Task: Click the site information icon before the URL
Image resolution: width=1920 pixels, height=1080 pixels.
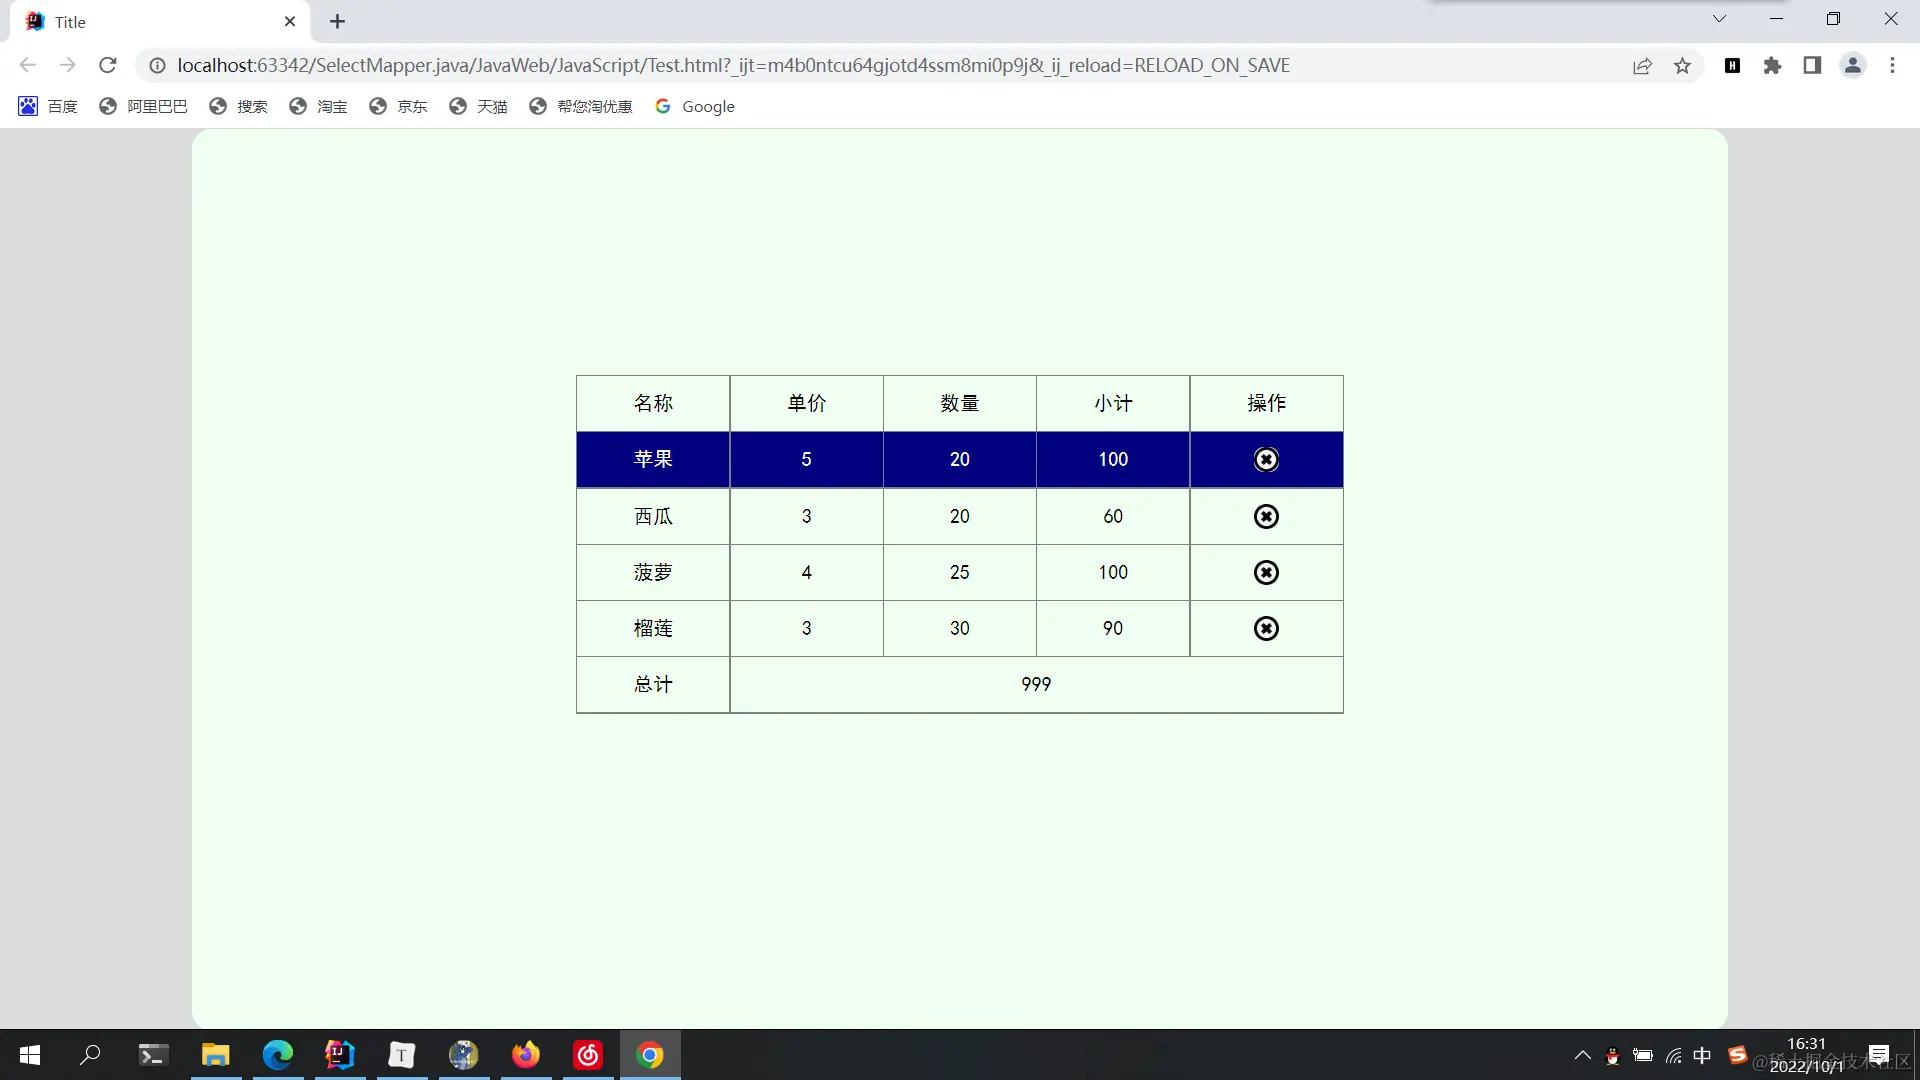Action: (x=156, y=65)
